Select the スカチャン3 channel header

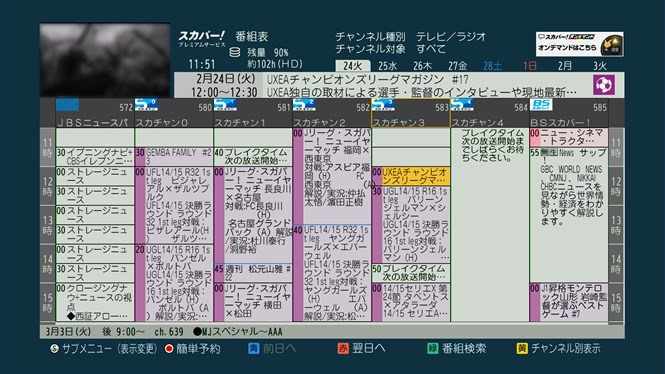coord(411,113)
